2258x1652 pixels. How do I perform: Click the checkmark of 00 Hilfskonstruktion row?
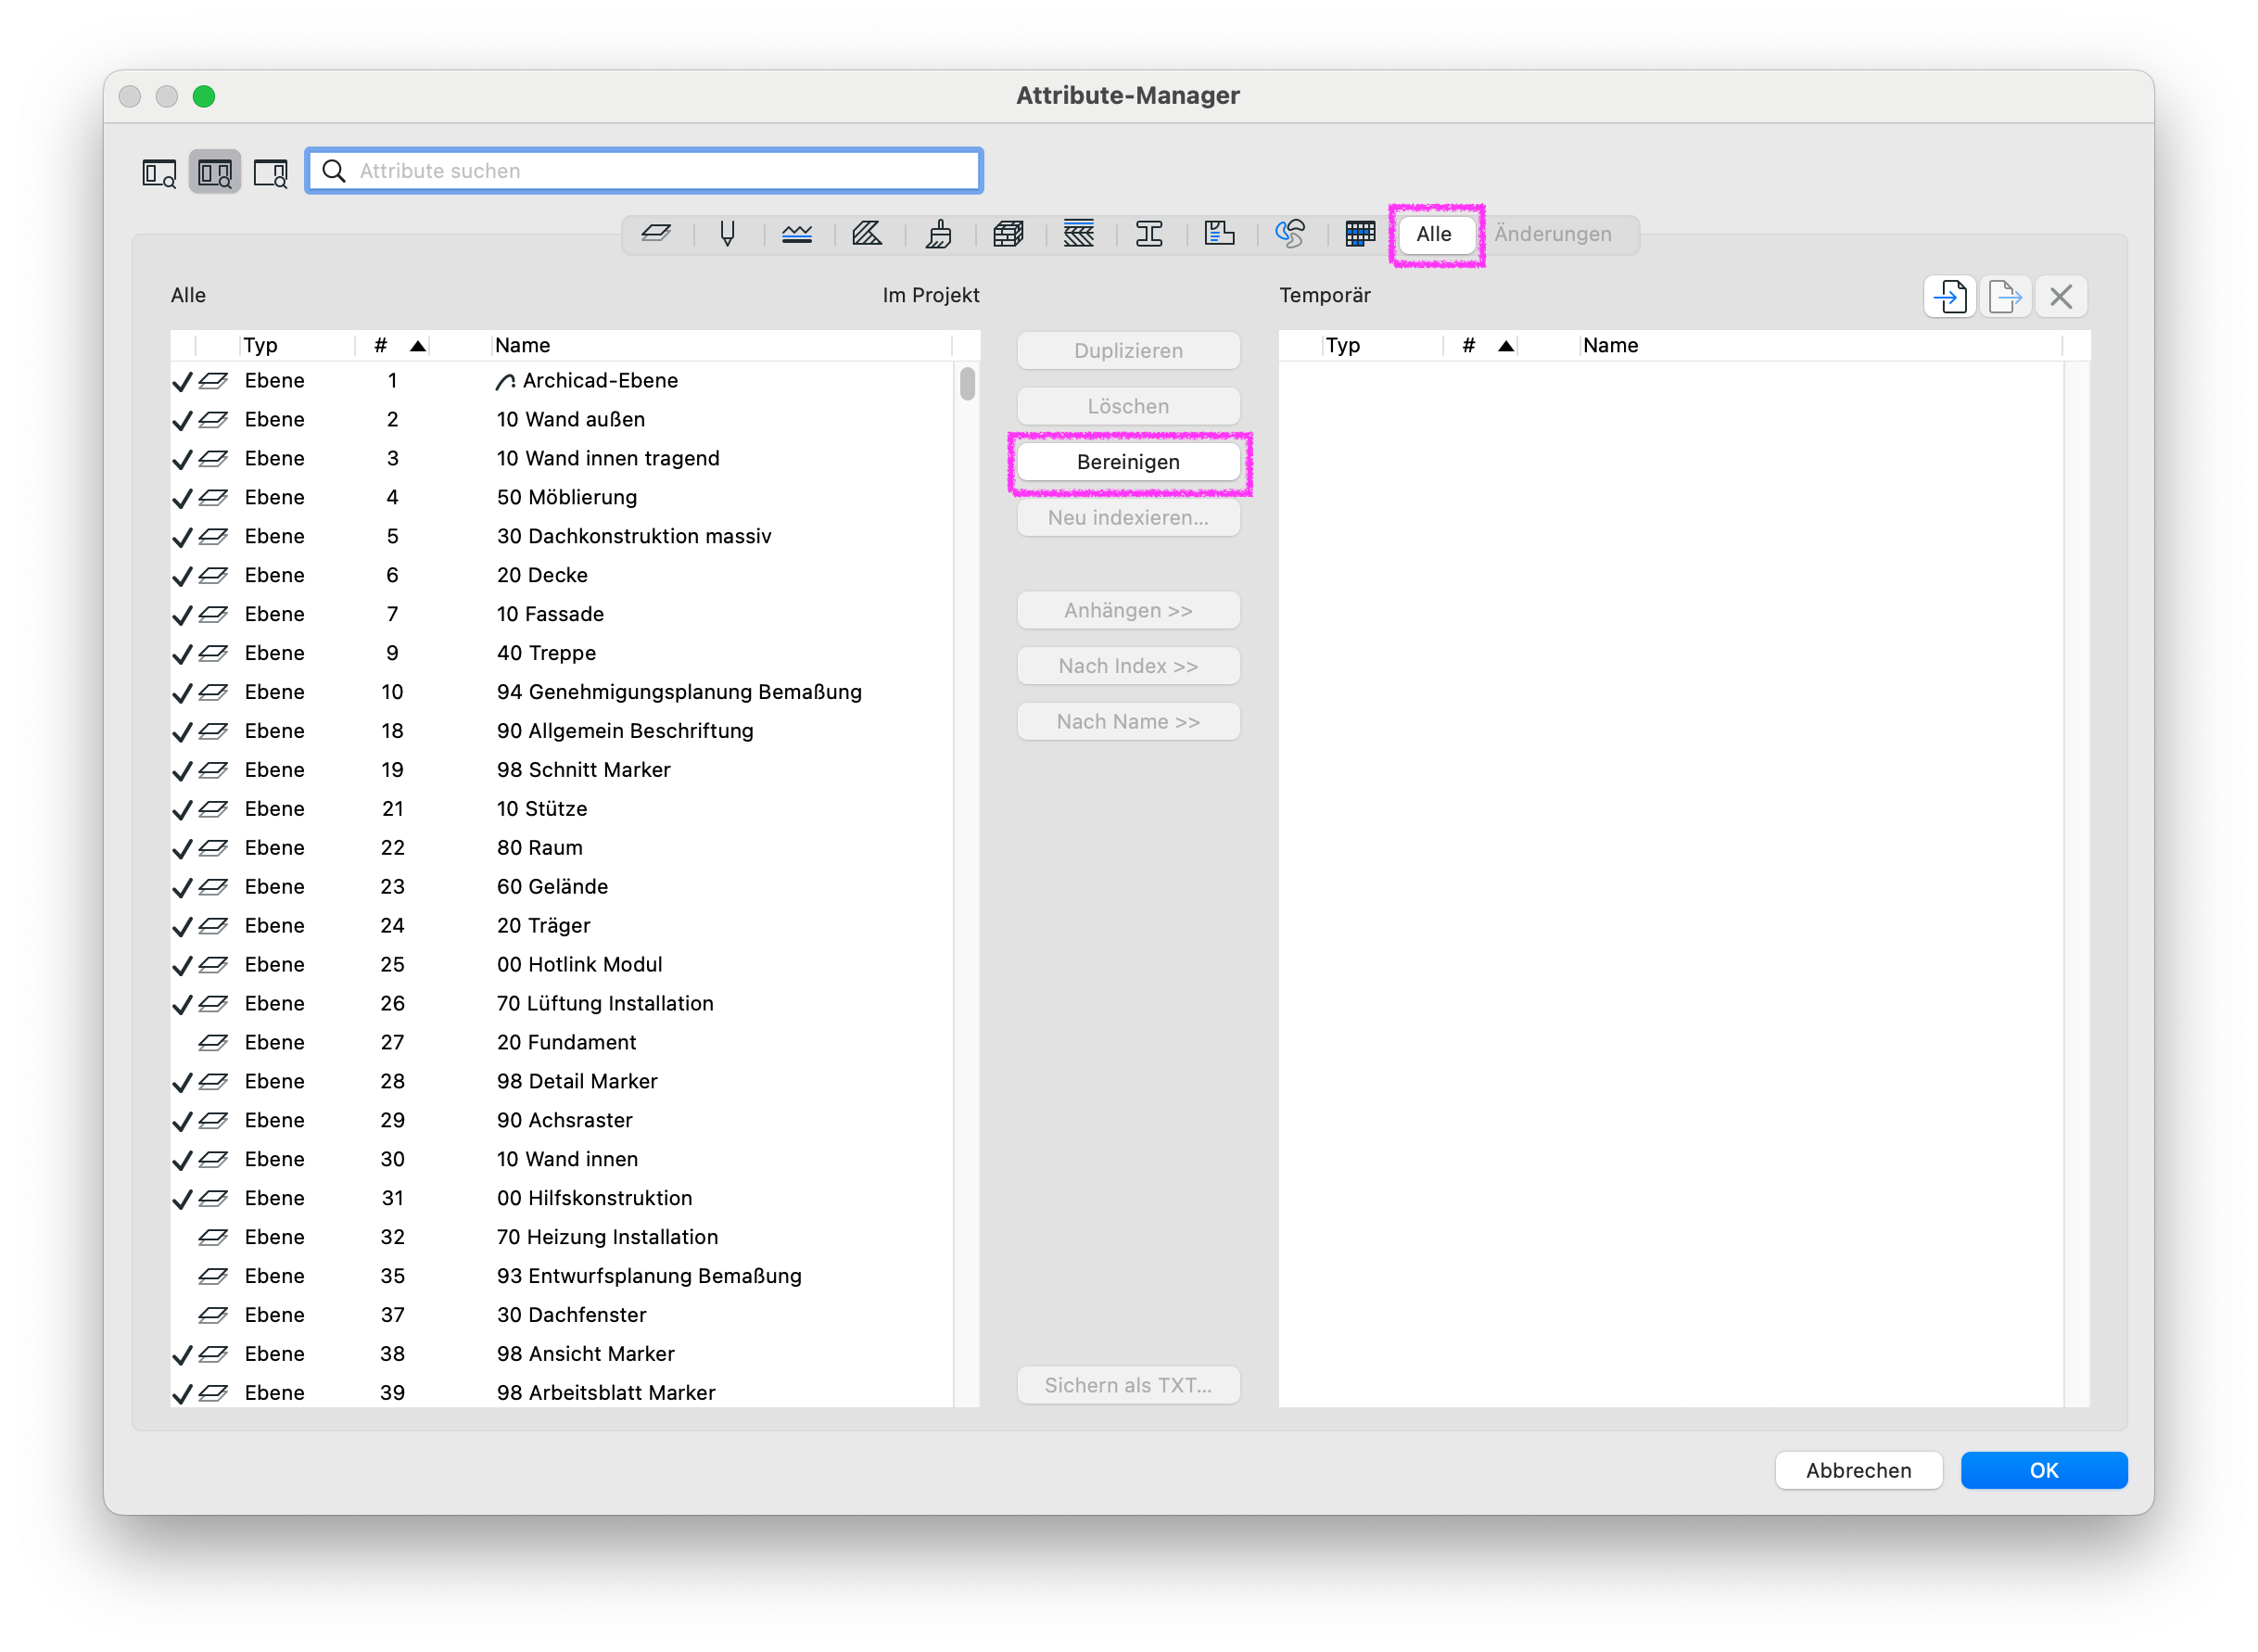[182, 1200]
